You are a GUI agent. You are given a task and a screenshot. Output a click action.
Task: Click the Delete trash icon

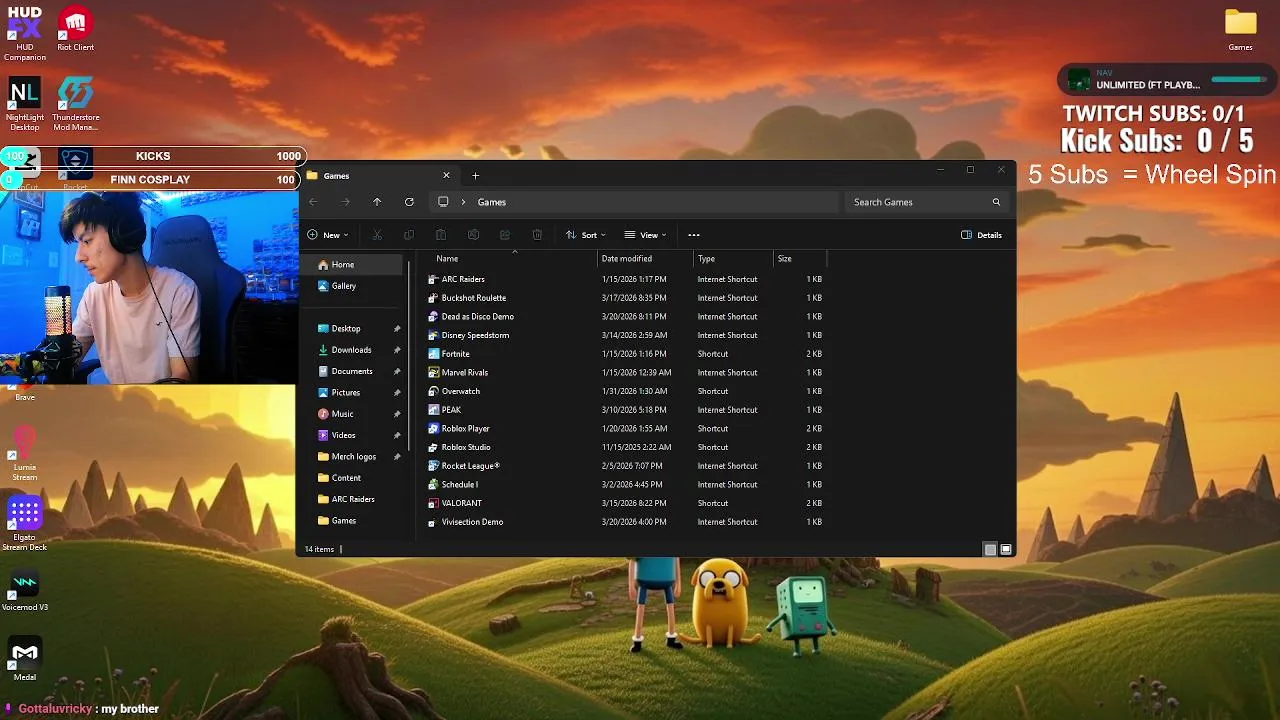537,235
